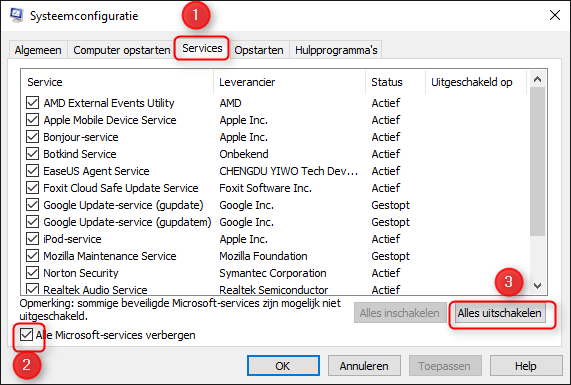Click the Alles uitschakelen button

point(499,313)
